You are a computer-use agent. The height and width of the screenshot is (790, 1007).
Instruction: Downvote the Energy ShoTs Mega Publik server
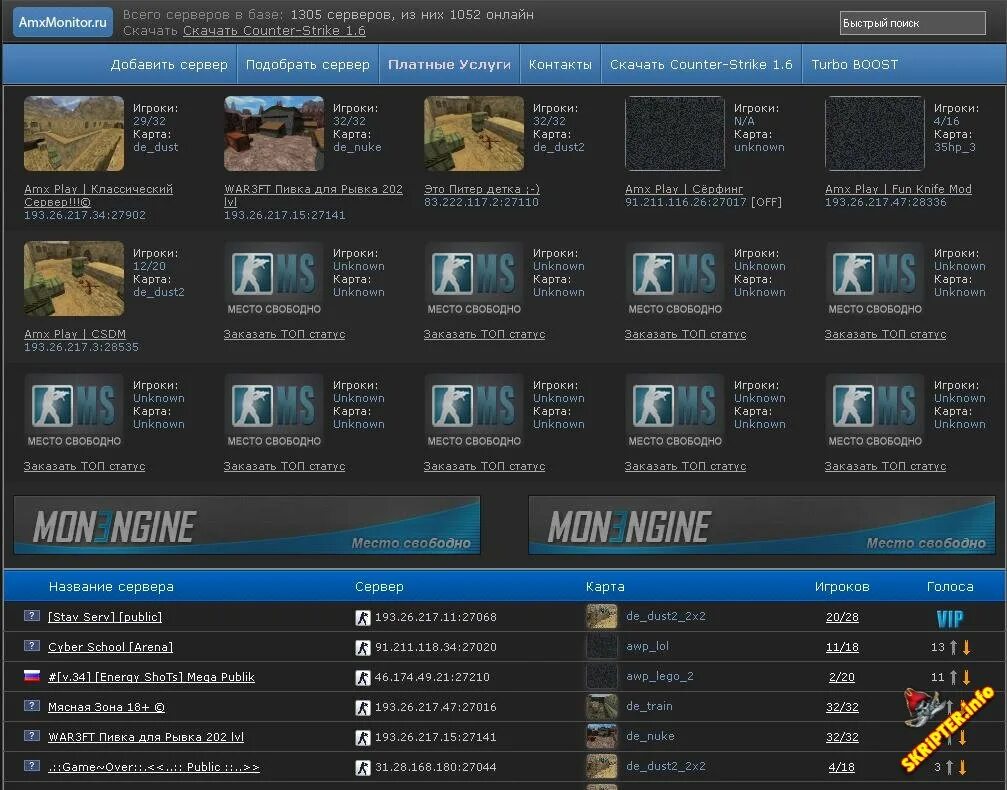(966, 677)
